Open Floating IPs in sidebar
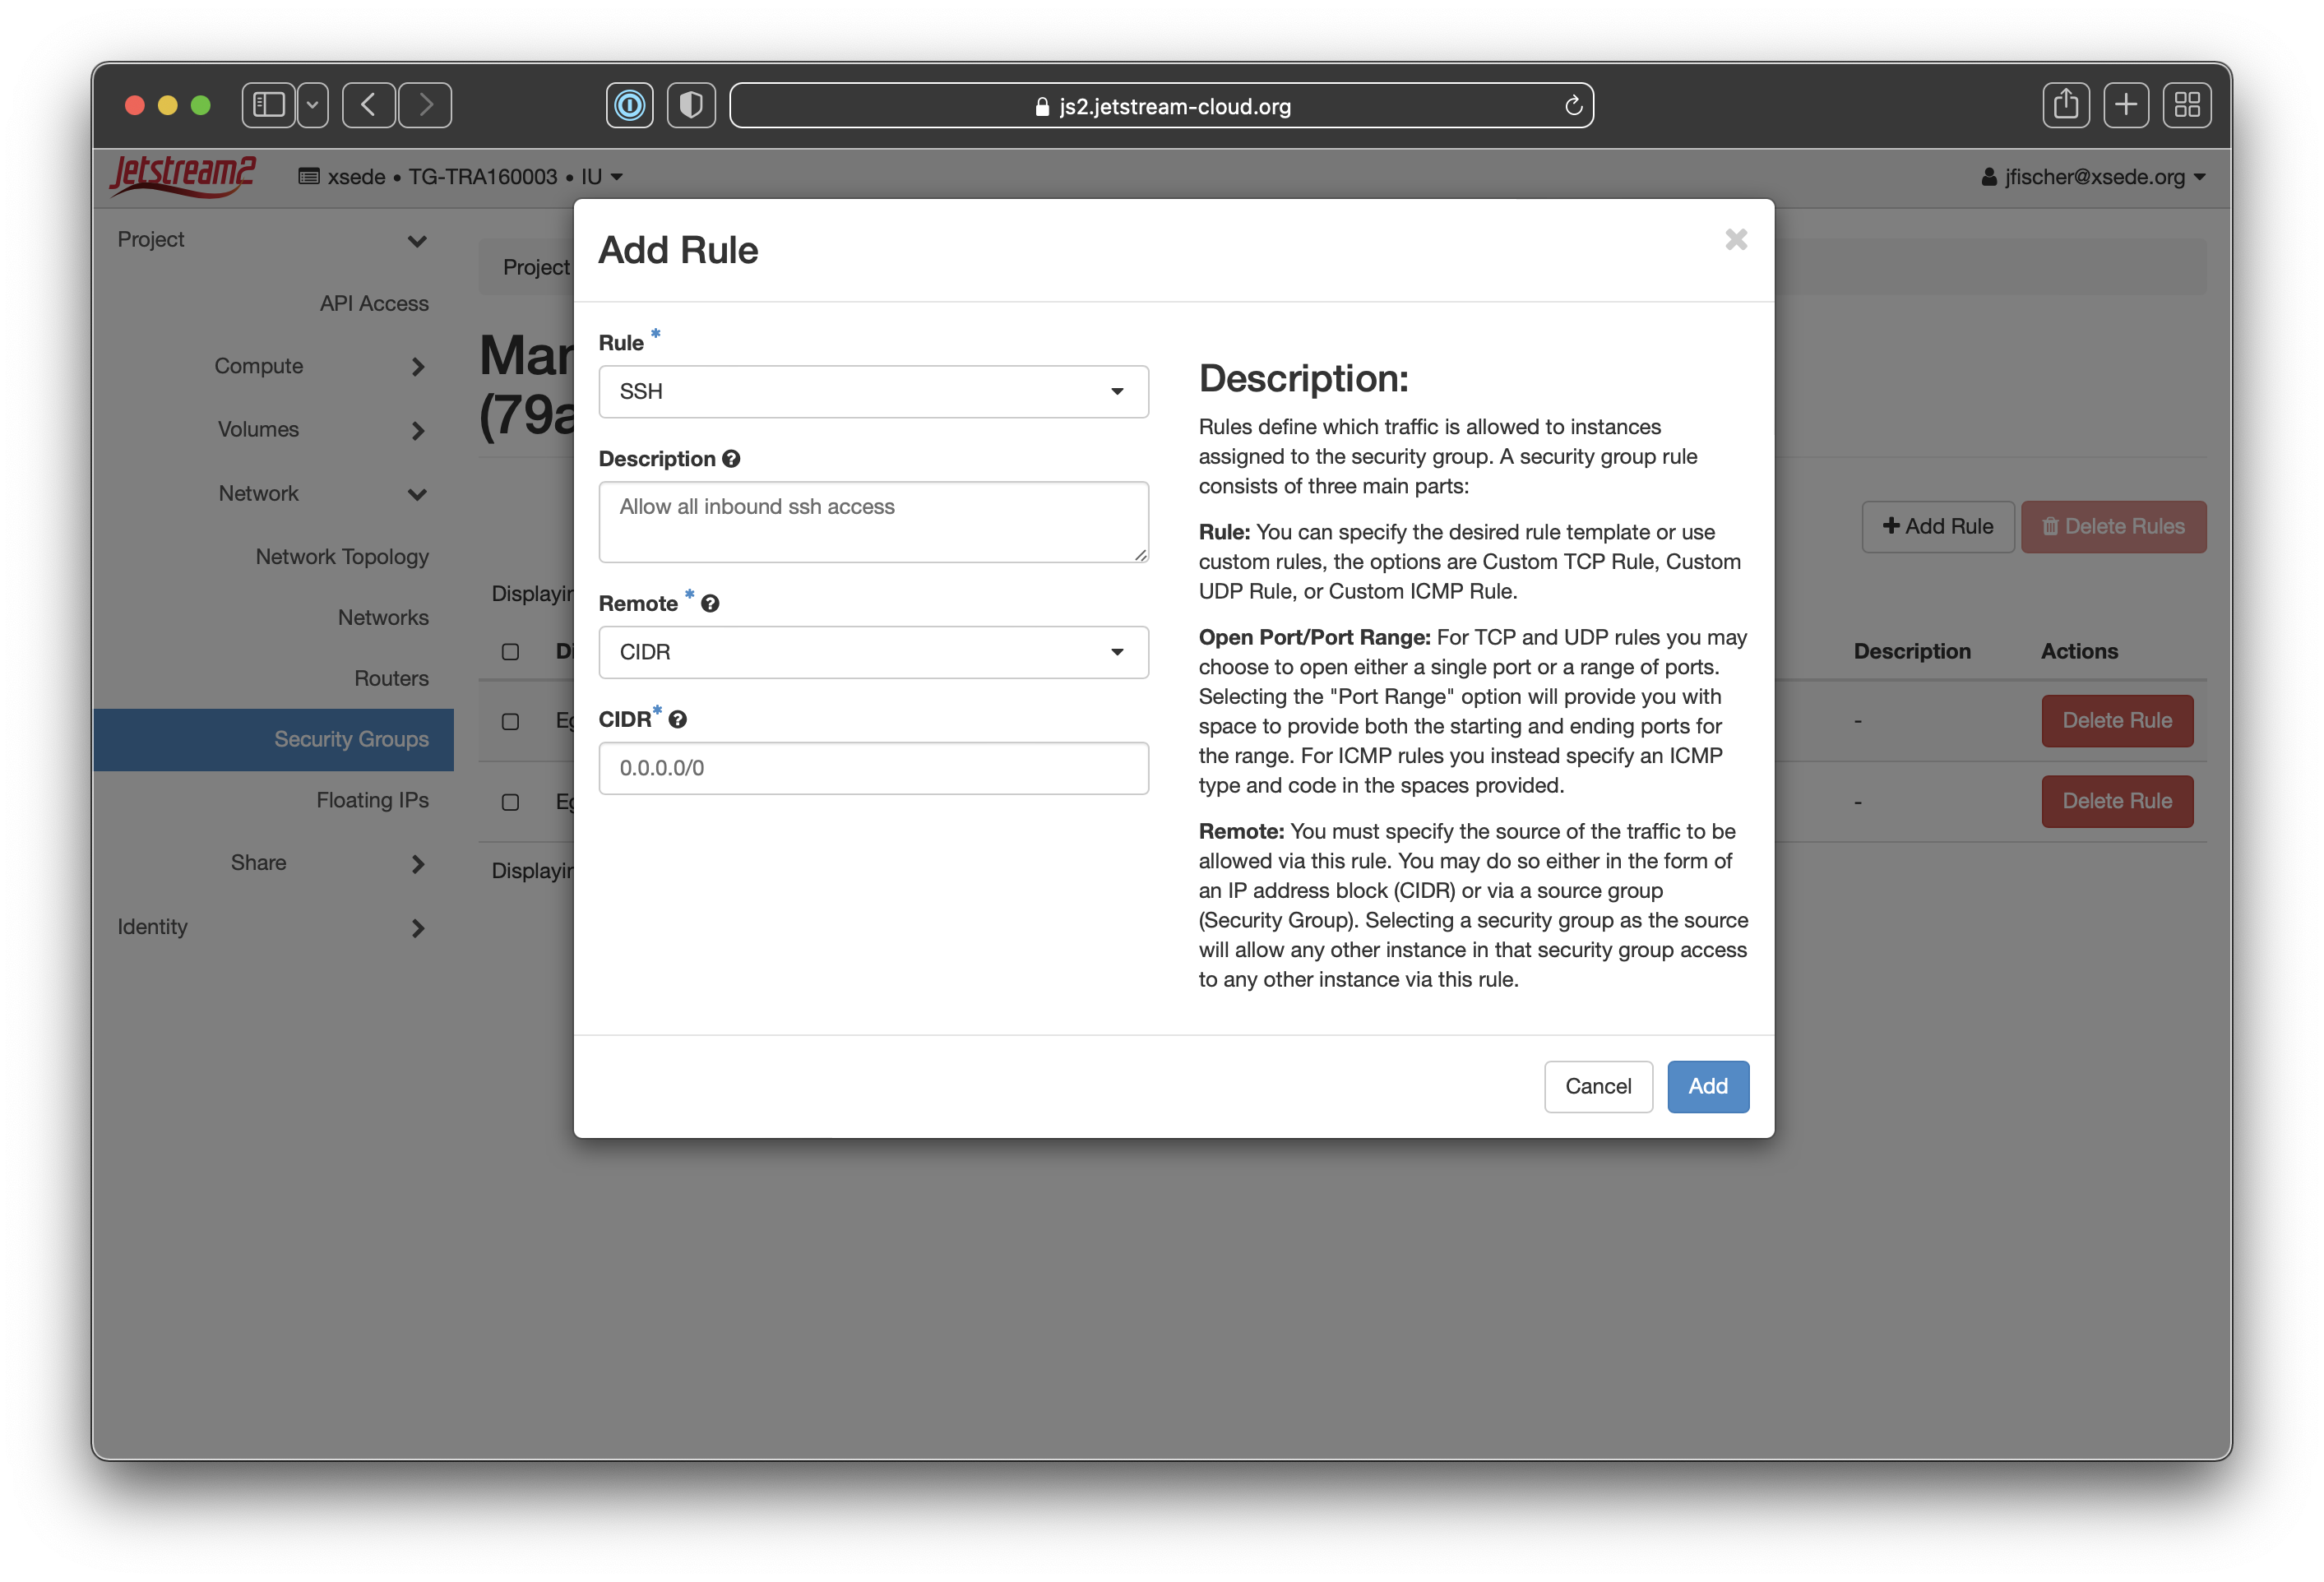Screen dimensions: 2324x1582 pos(372,800)
